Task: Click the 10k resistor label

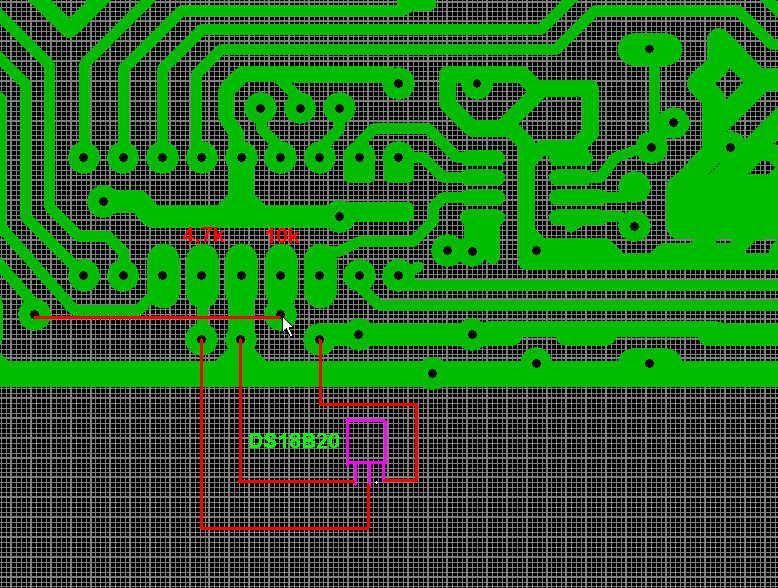Action: 281,236
